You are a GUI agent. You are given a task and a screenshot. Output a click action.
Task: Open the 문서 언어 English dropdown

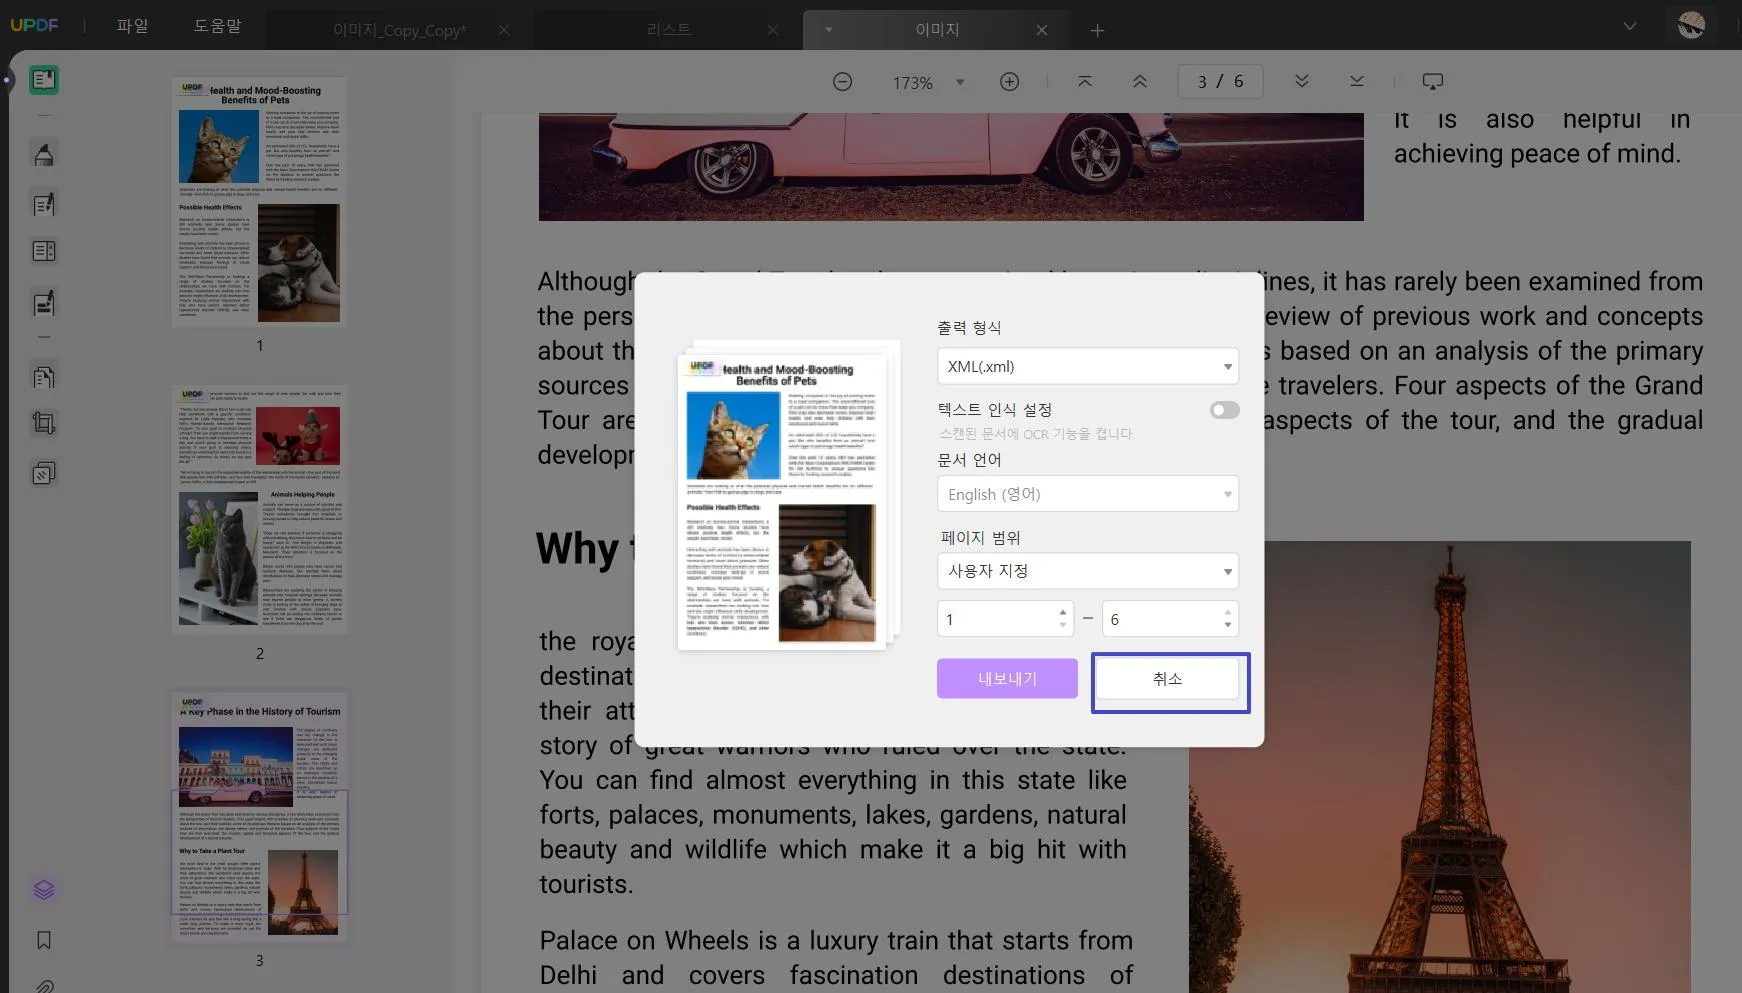1088,494
